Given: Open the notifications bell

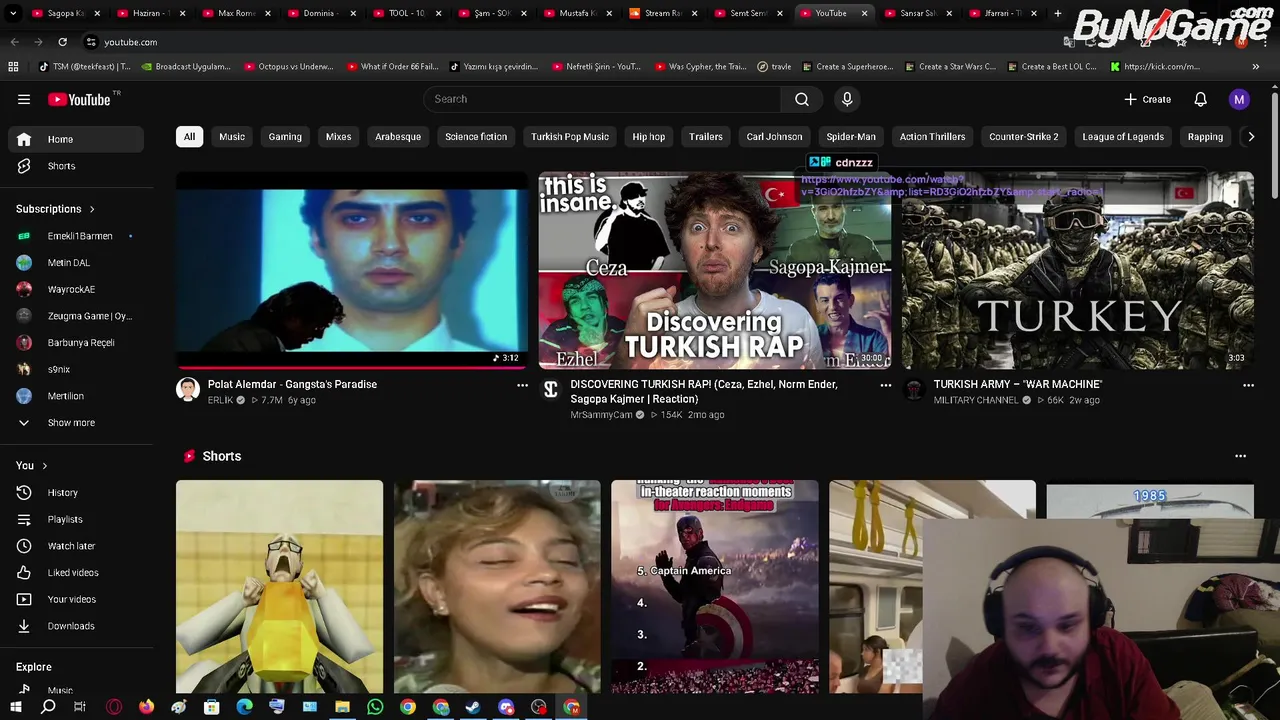Looking at the screenshot, I should pos(1201,99).
